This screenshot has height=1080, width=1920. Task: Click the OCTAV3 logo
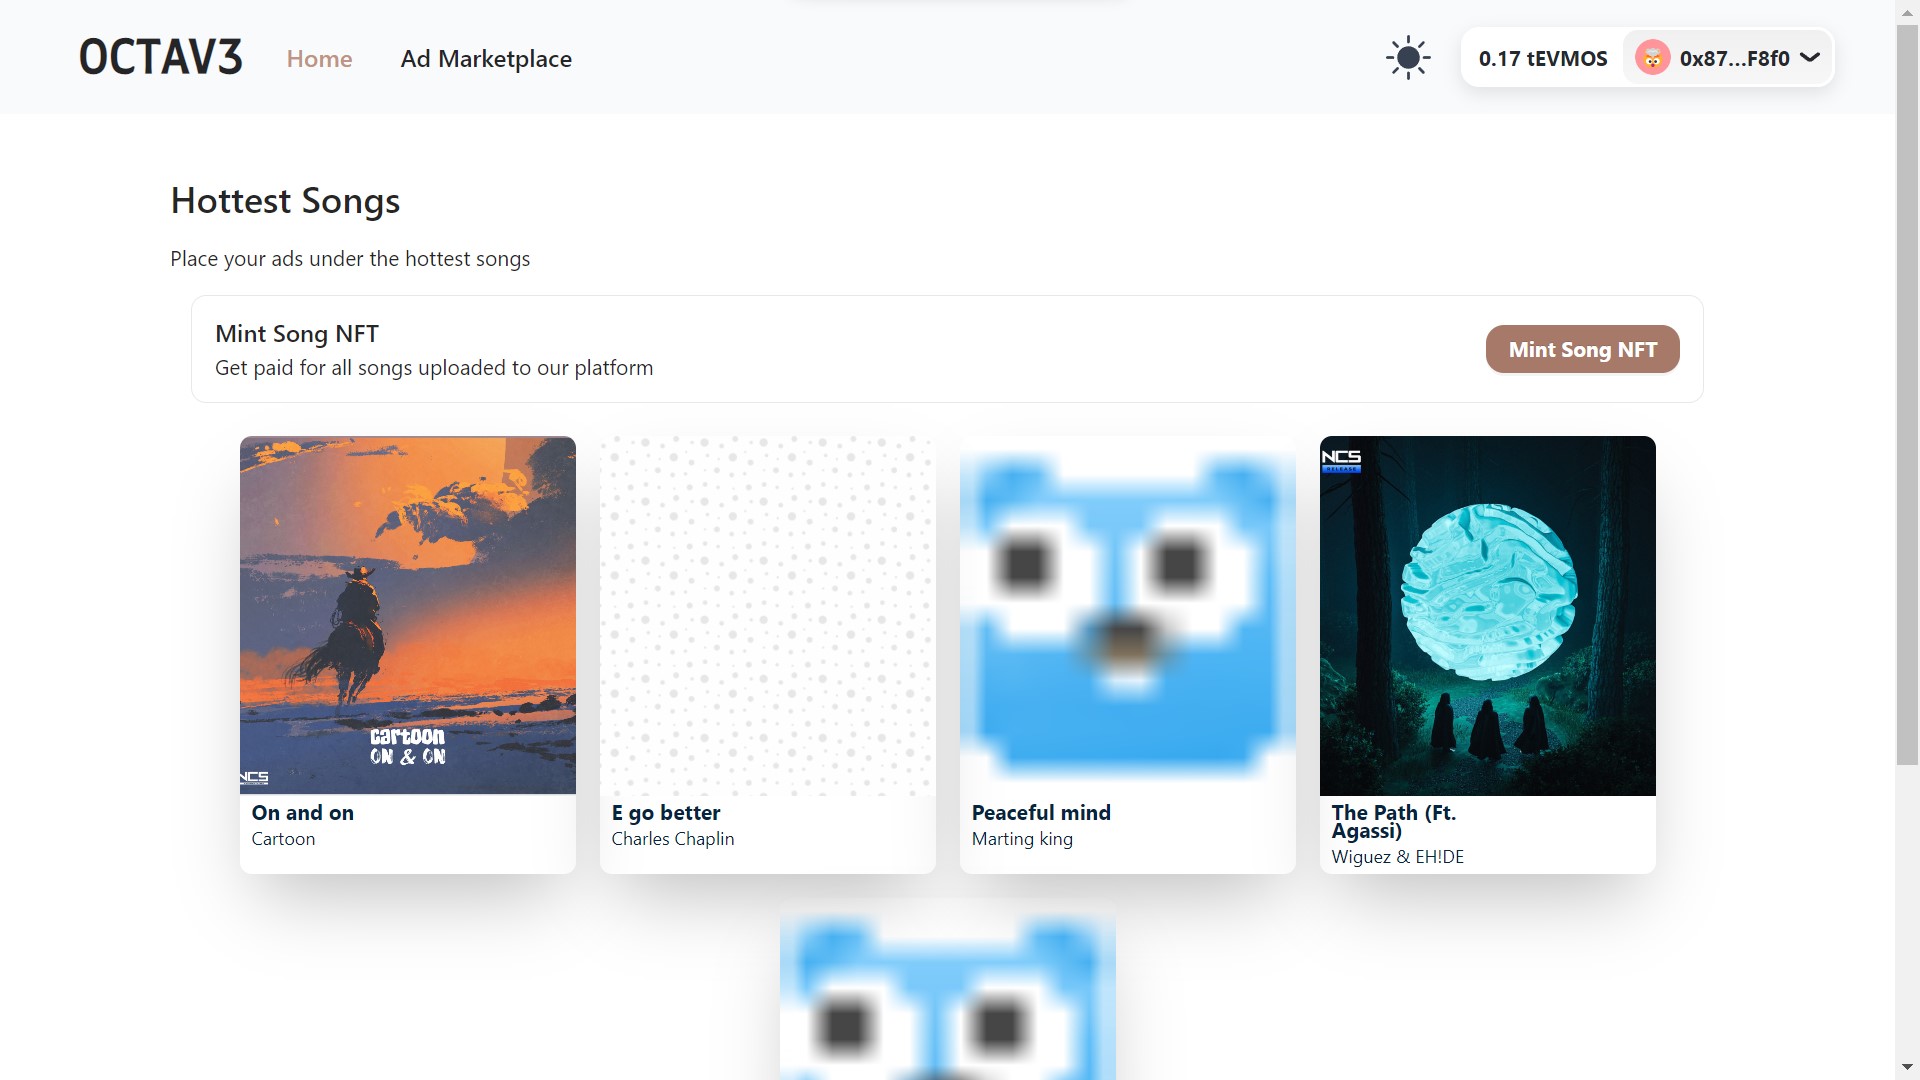click(x=161, y=58)
